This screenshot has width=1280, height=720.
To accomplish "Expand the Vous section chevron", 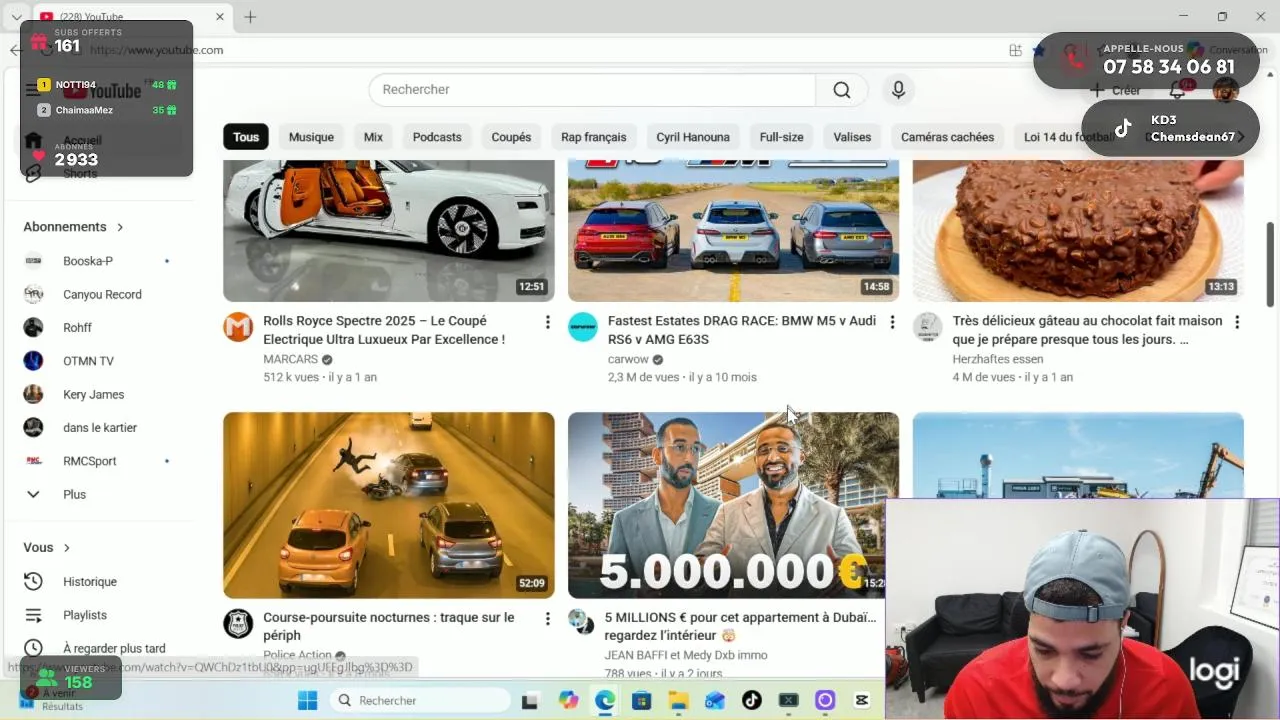I will [x=67, y=548].
